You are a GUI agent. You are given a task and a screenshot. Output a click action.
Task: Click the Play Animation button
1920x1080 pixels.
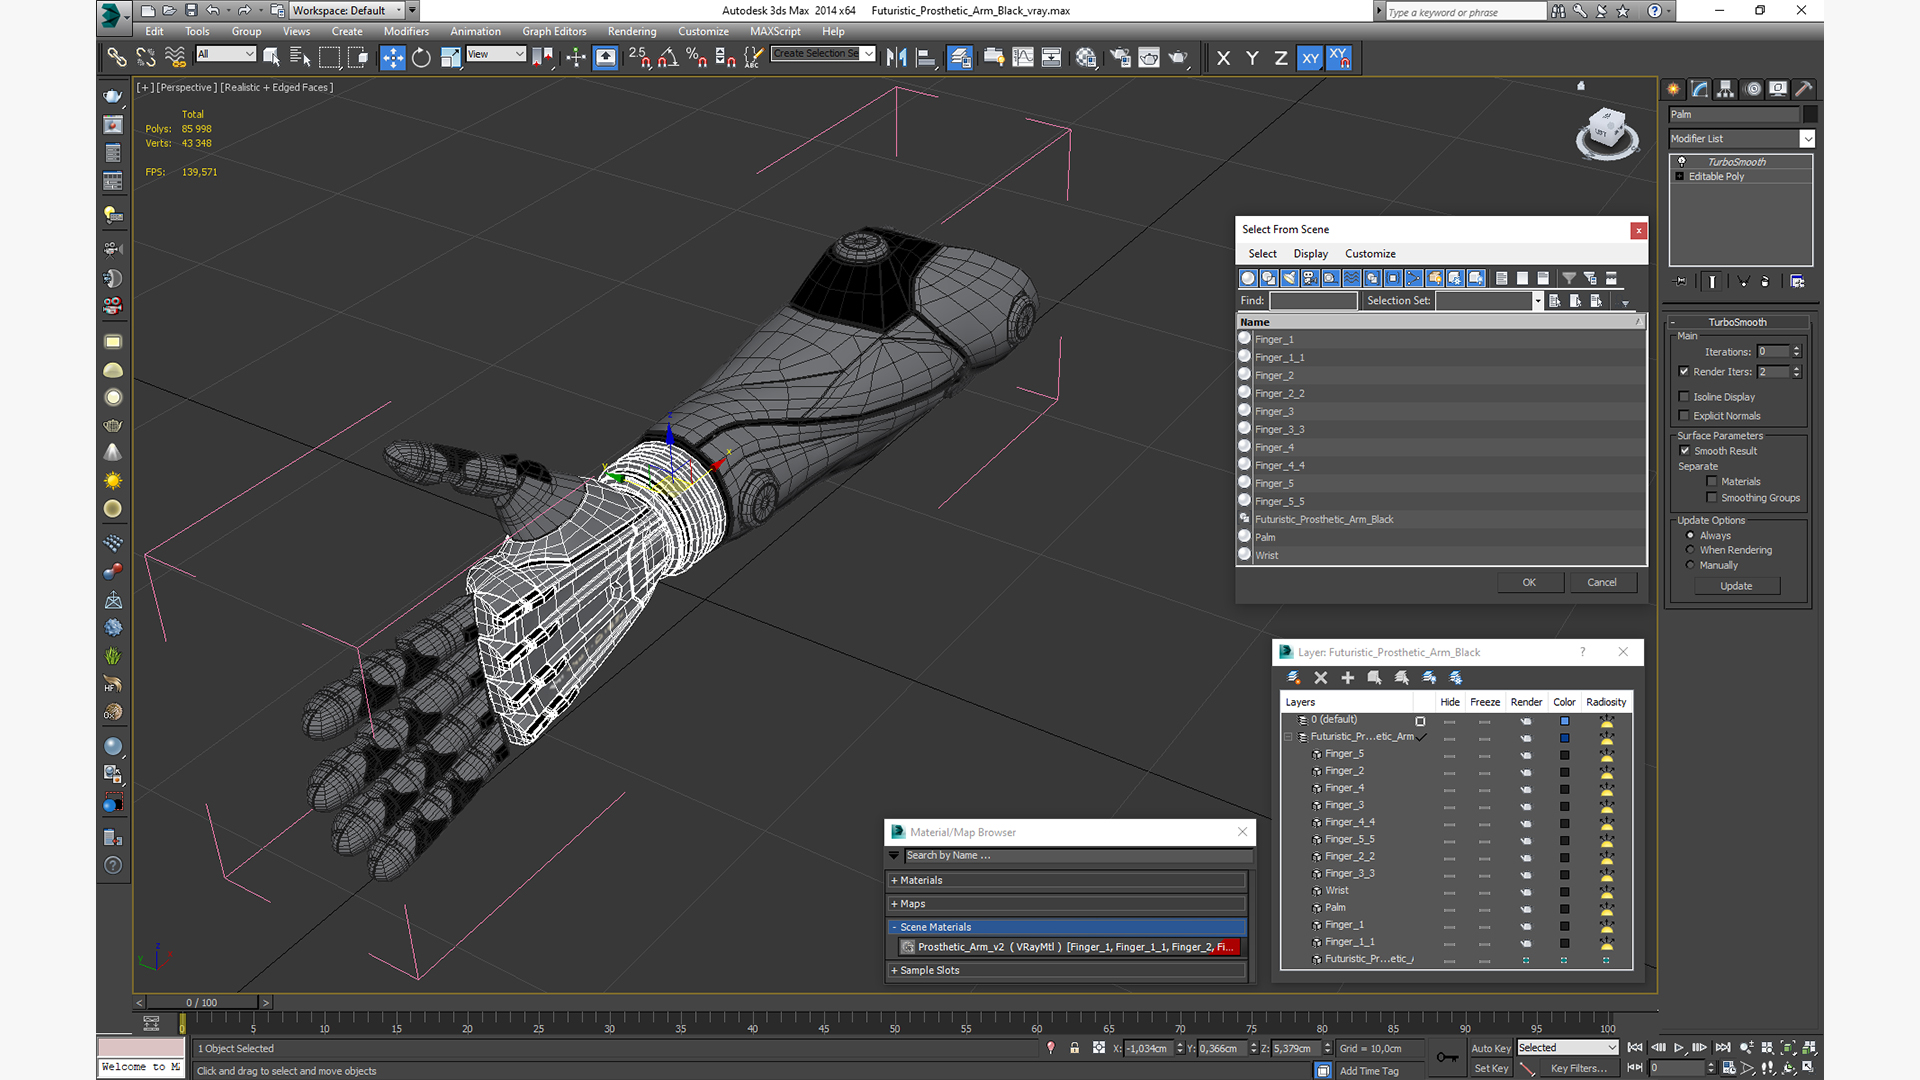coord(1679,1048)
